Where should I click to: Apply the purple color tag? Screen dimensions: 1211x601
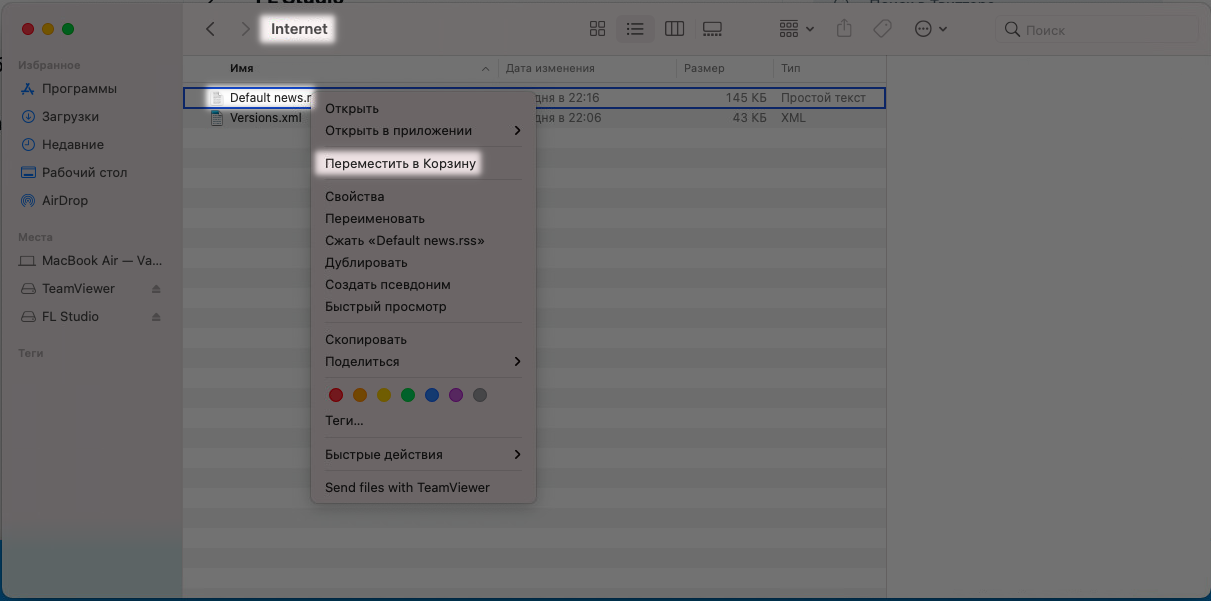(456, 395)
